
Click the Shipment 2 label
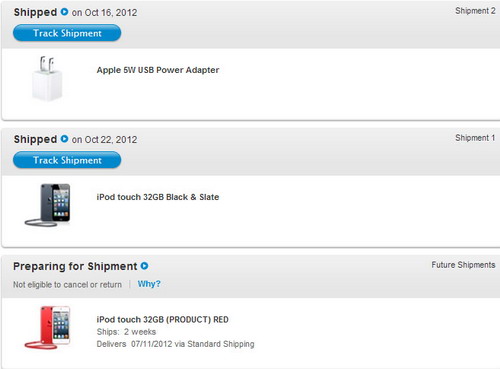point(475,11)
